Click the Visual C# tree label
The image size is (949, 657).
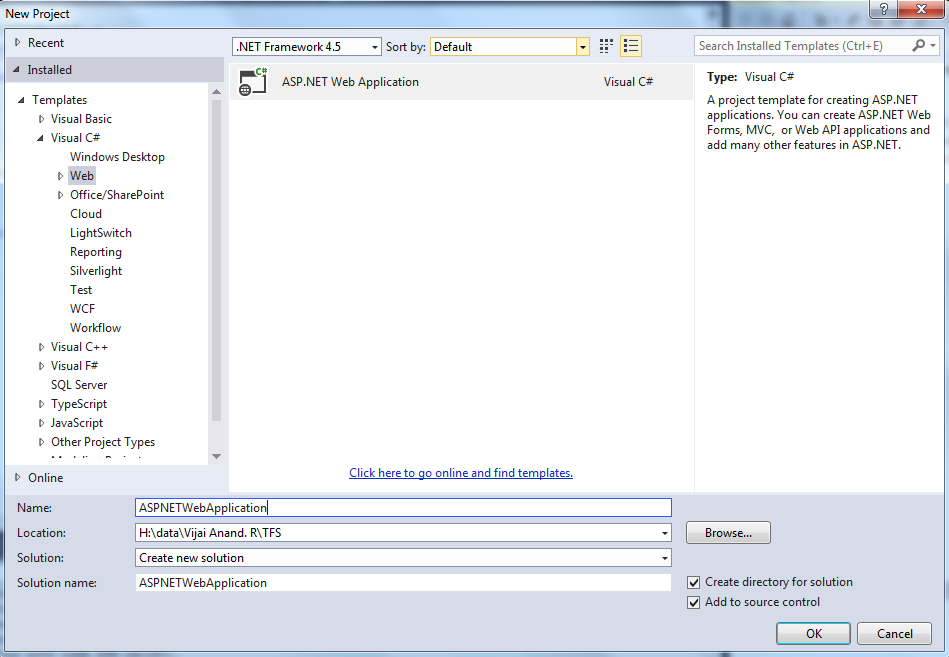coord(75,138)
